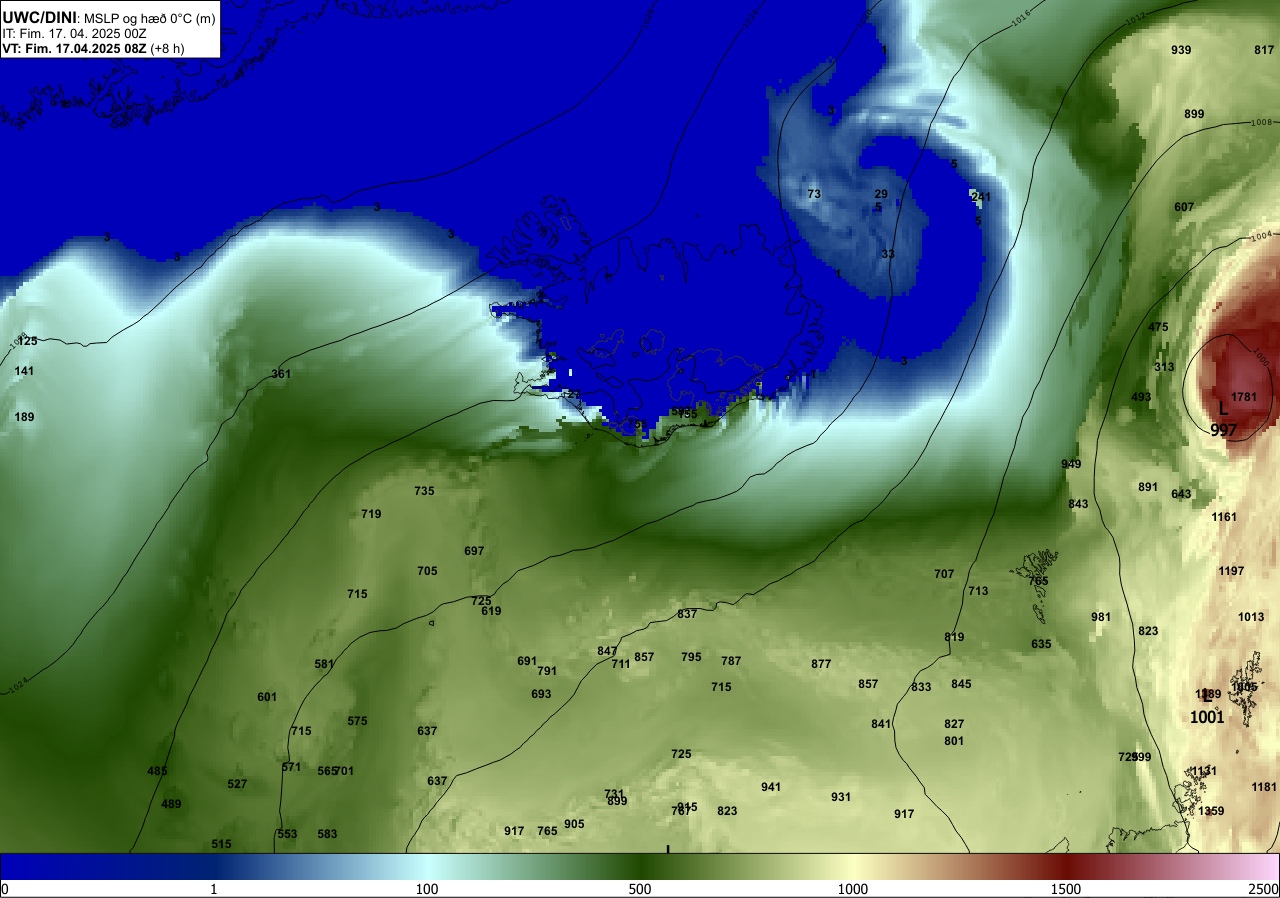Click the 997 pressure value
The image size is (1280, 898).
pyautogui.click(x=1224, y=430)
